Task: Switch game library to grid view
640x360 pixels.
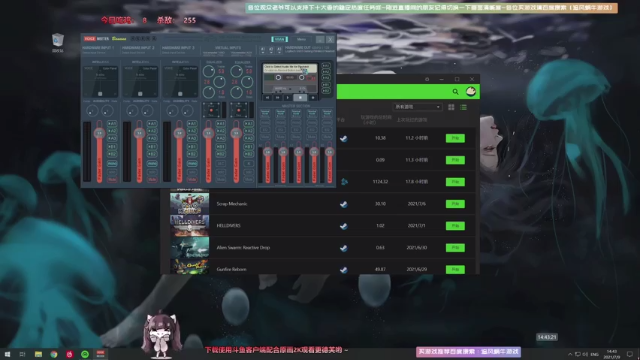Action: pos(451,107)
